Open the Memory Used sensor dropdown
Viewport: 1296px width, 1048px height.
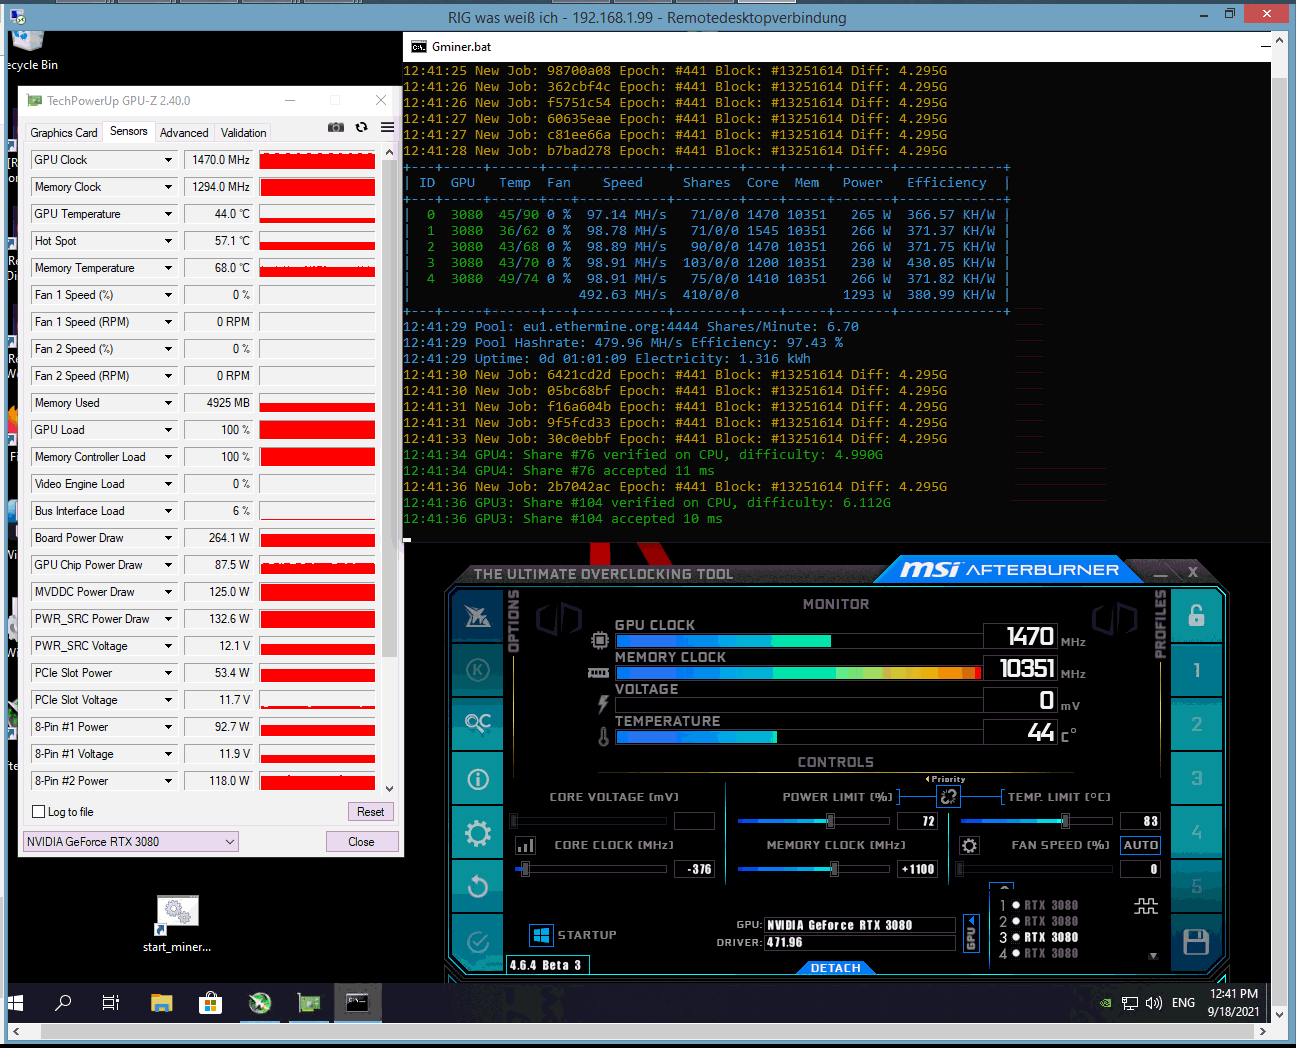pos(168,403)
